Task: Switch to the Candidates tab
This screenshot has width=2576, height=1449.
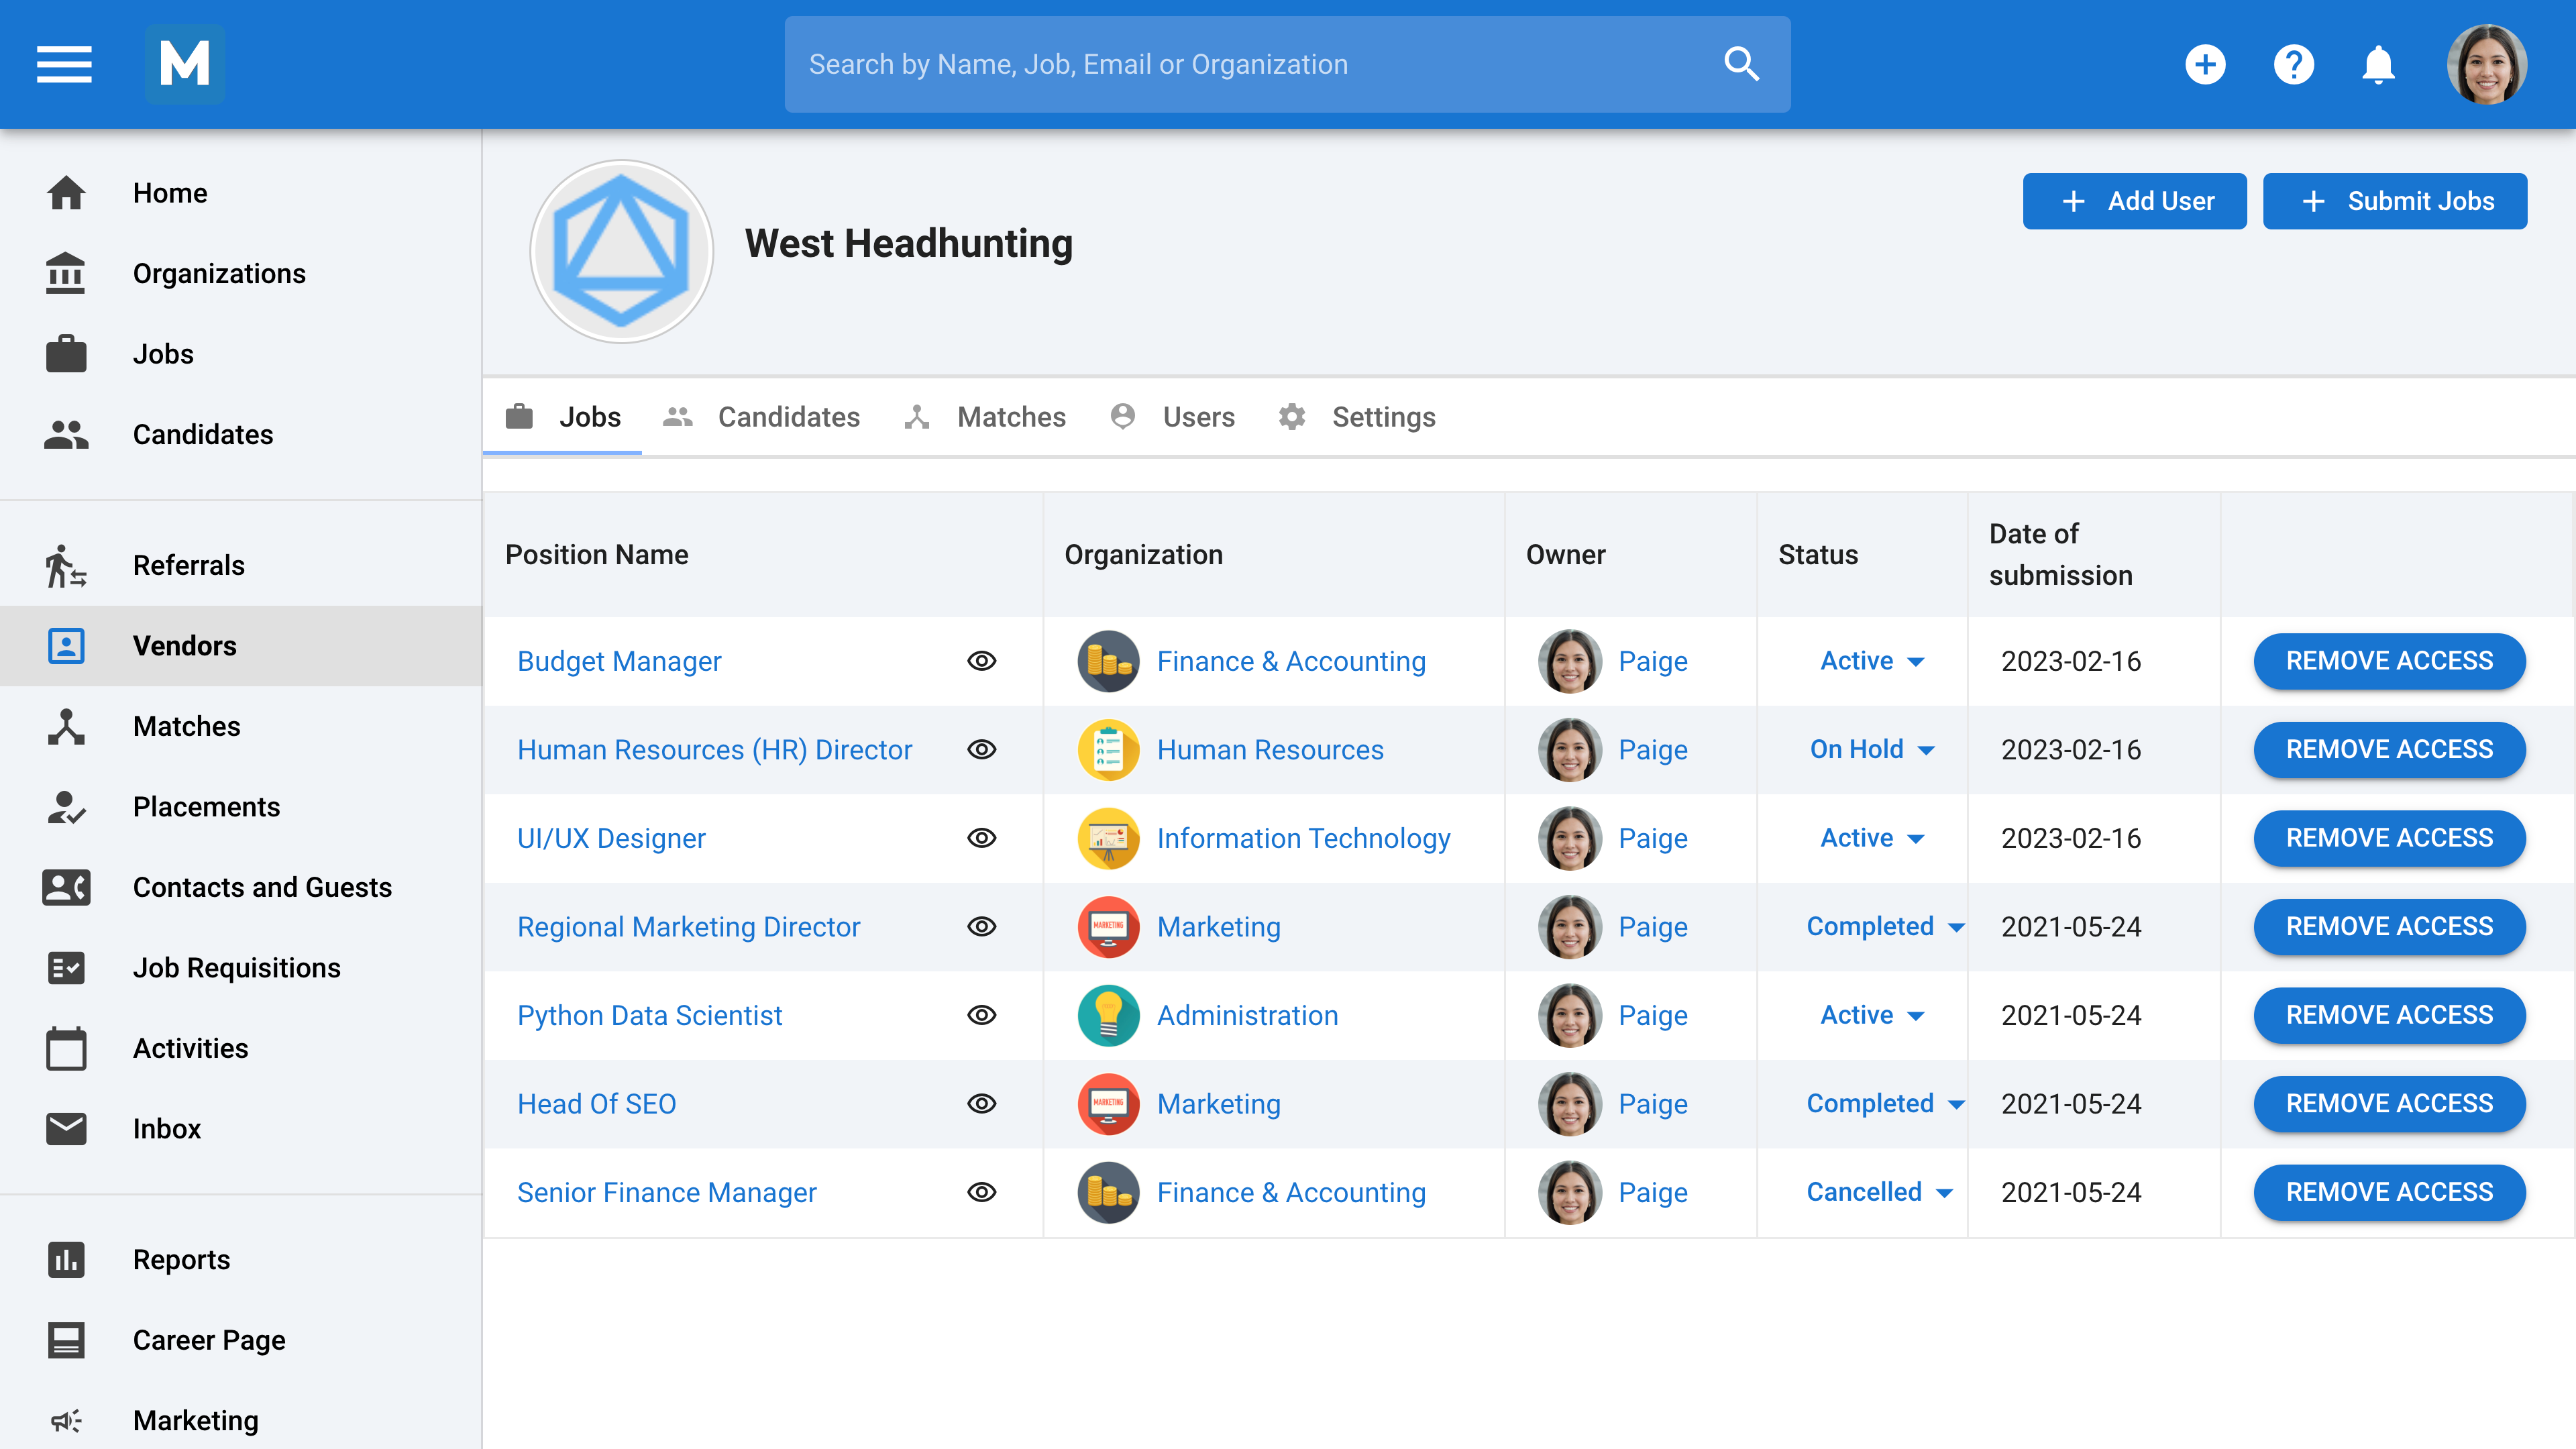Action: tap(788, 417)
